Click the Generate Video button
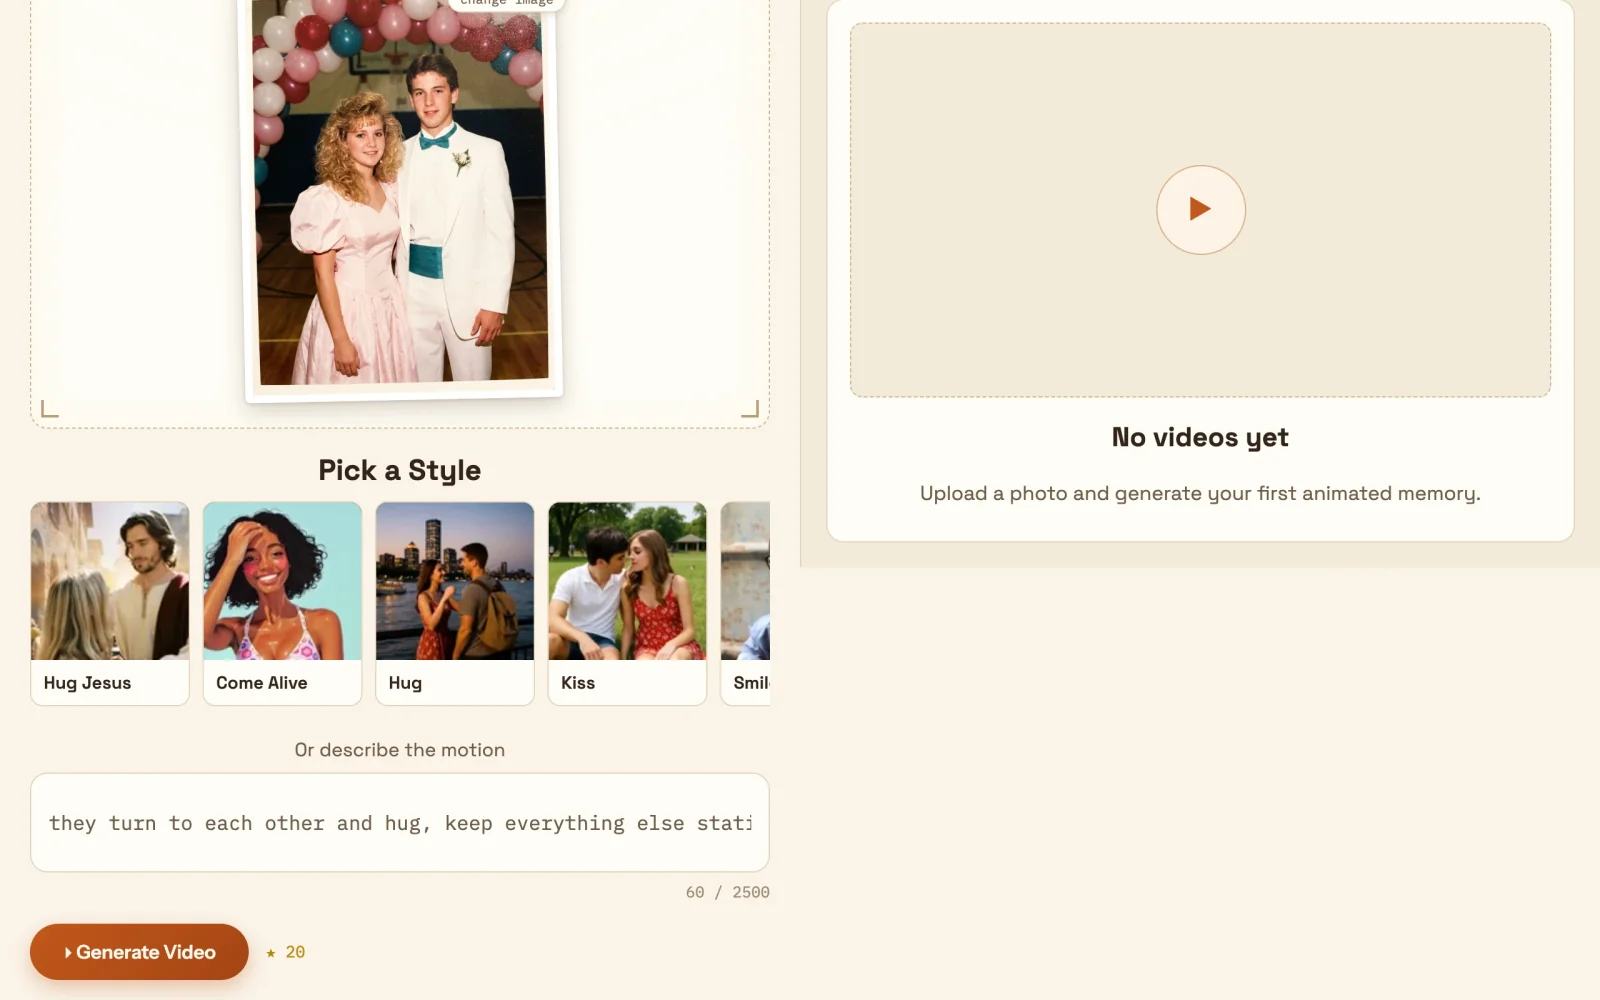This screenshot has height=1000, width=1600. (x=139, y=952)
